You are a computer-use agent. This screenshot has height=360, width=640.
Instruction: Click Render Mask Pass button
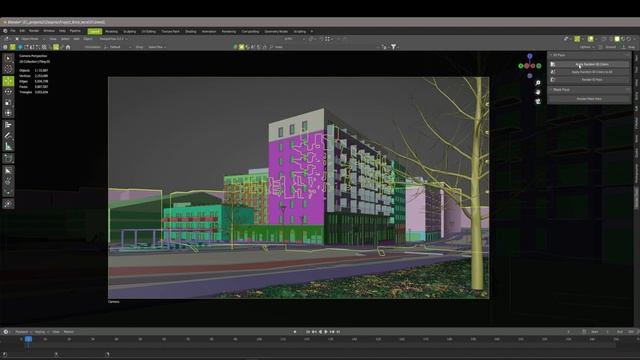(x=589, y=99)
